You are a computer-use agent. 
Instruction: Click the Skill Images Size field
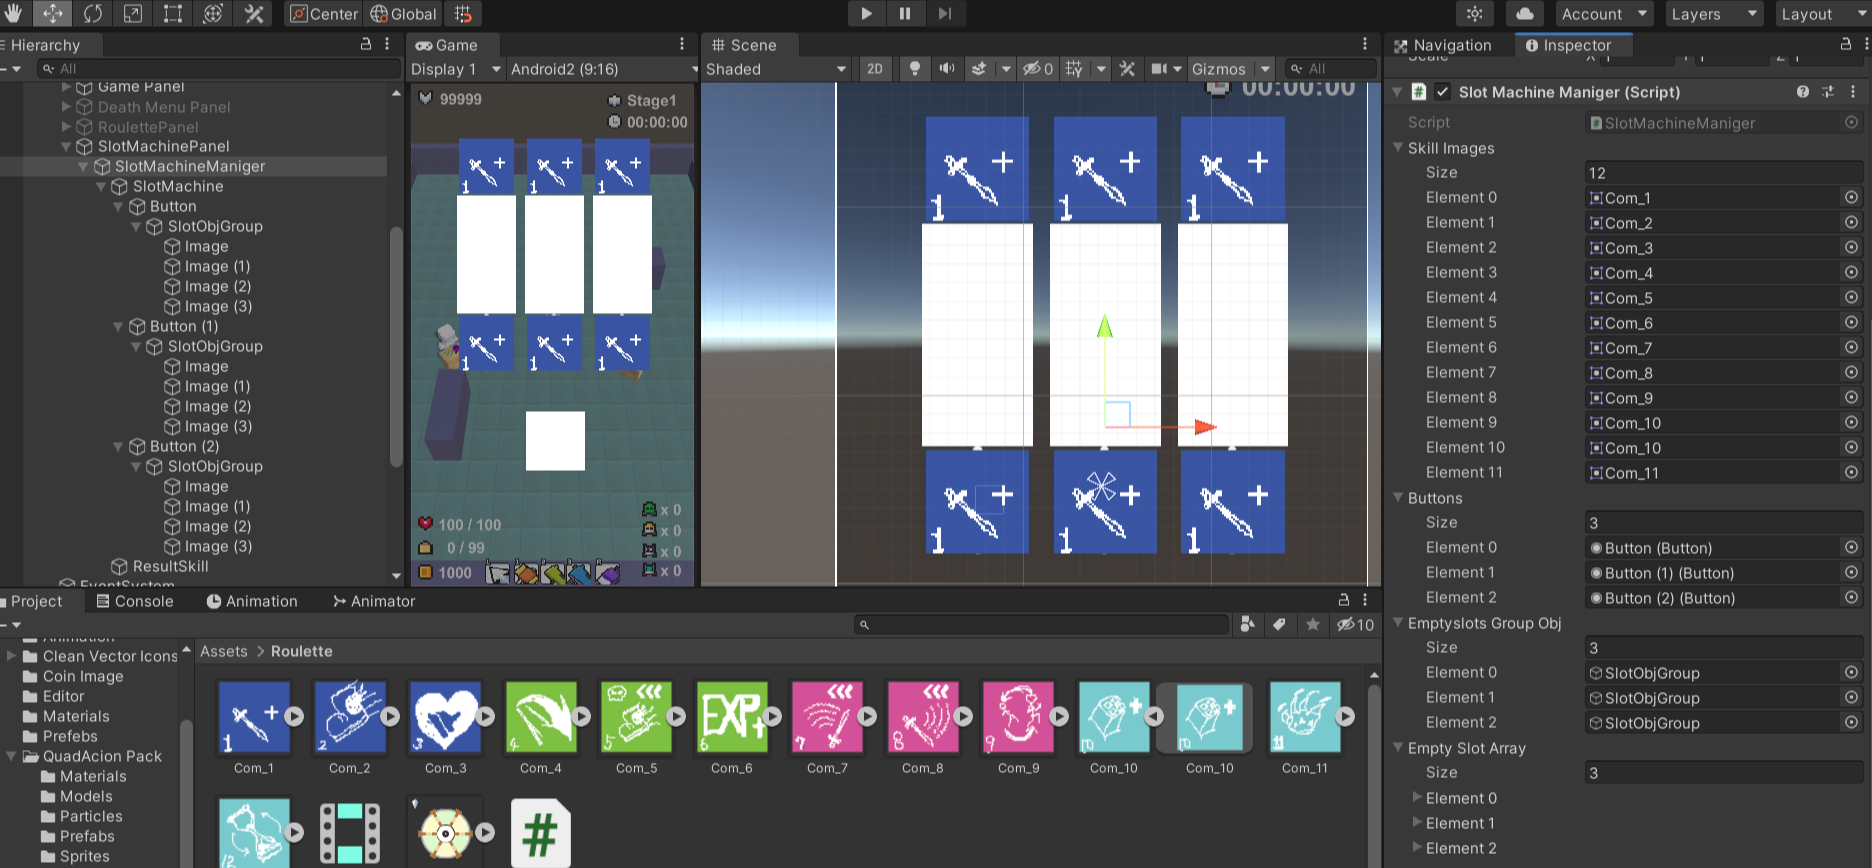[x=1723, y=173]
